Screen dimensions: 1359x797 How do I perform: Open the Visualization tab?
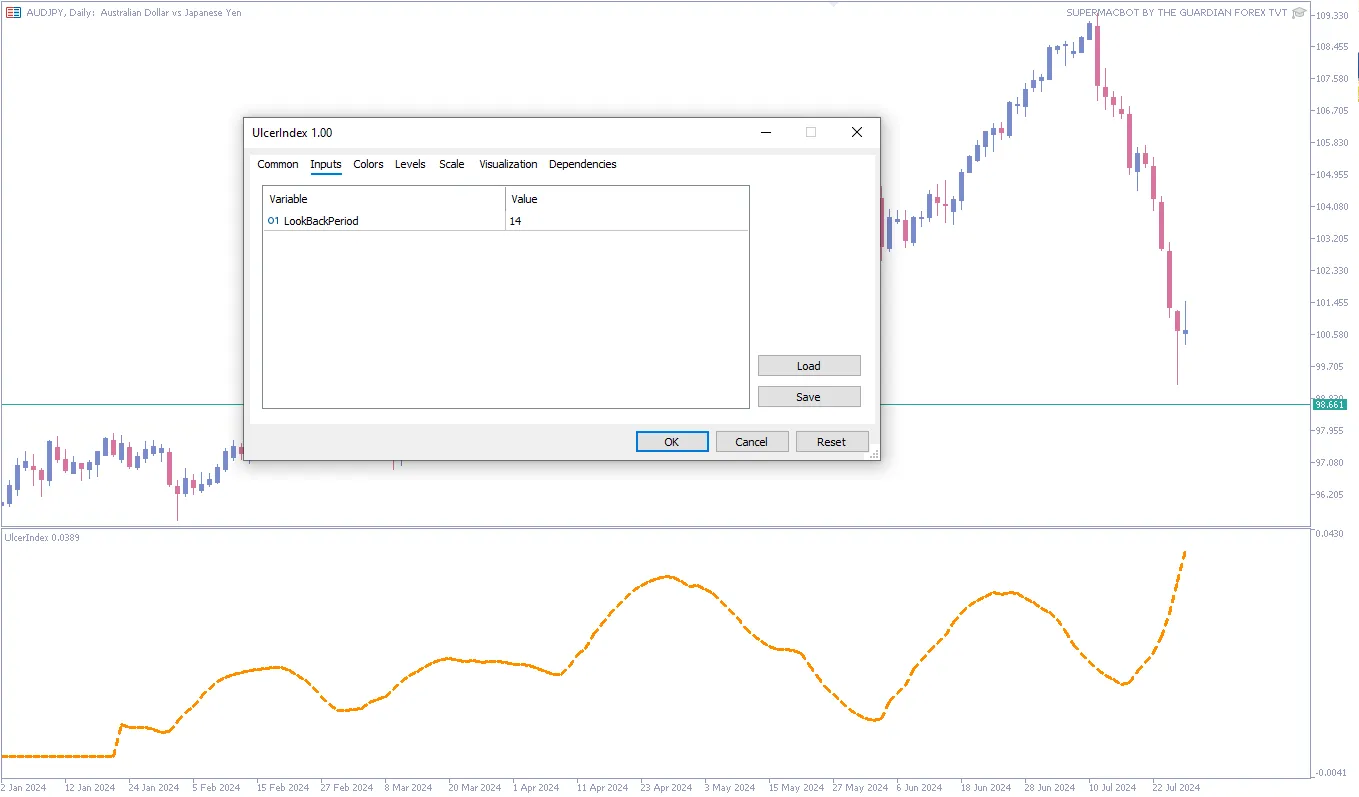(x=508, y=164)
